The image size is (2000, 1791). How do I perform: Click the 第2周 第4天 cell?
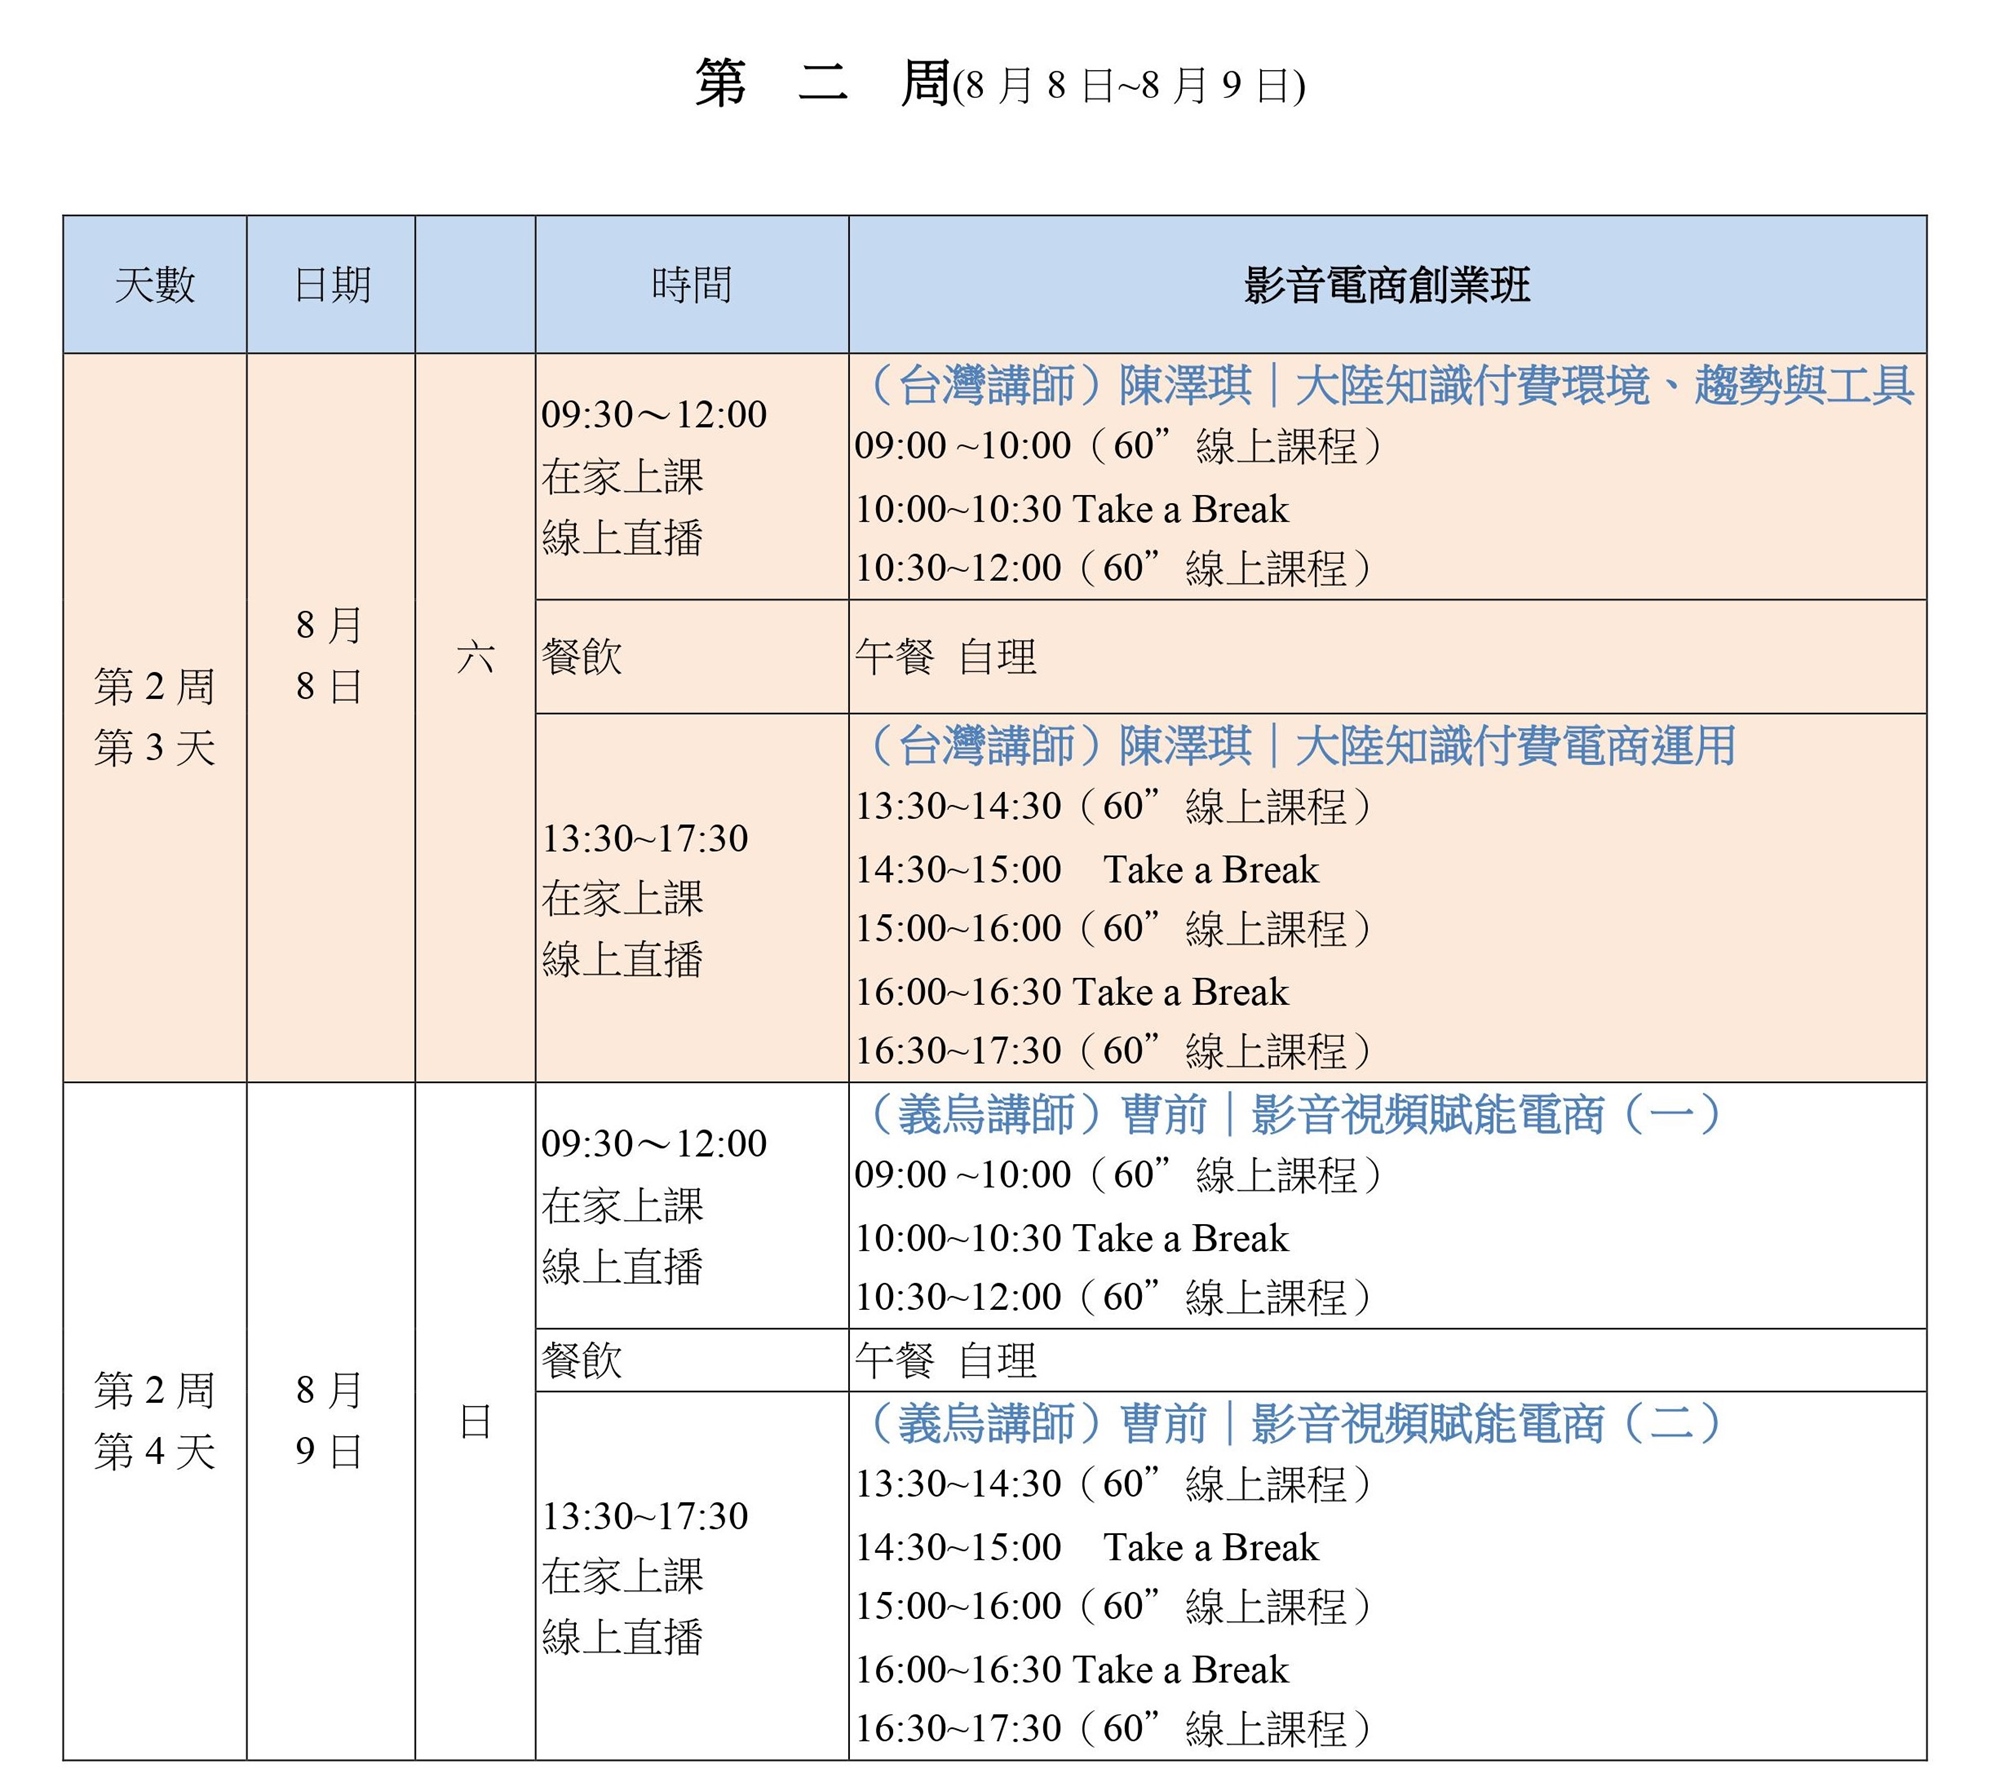(154, 1420)
